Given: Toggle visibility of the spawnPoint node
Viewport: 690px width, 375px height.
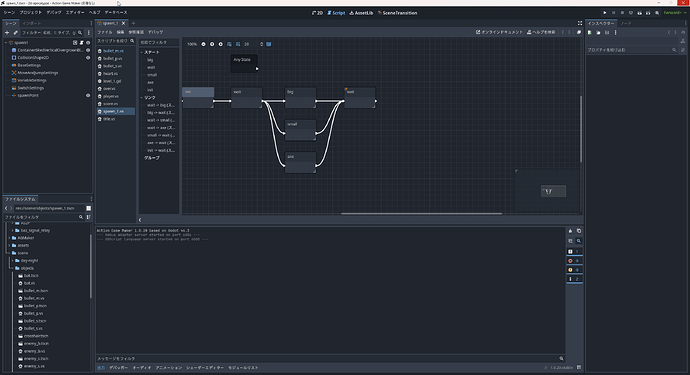Looking at the screenshot, I should pyautogui.click(x=88, y=95).
